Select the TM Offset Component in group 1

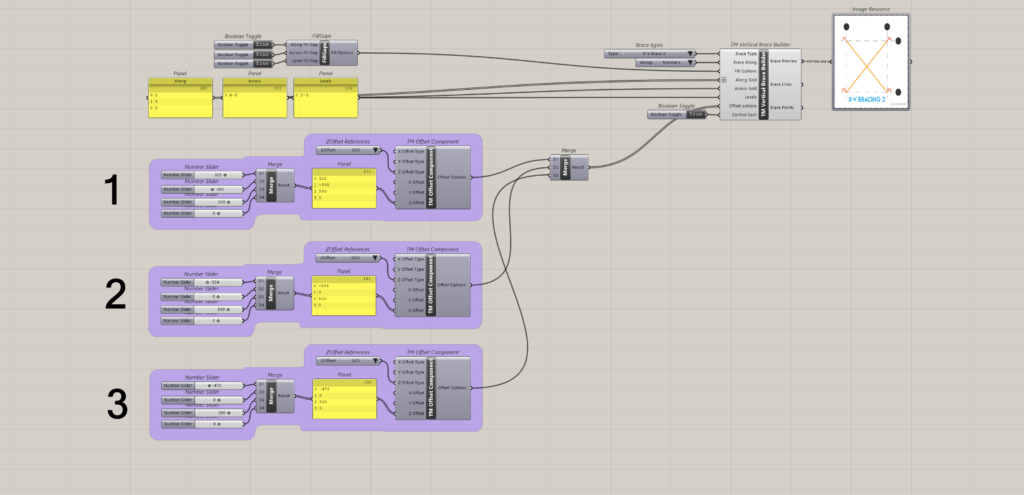click(x=431, y=177)
